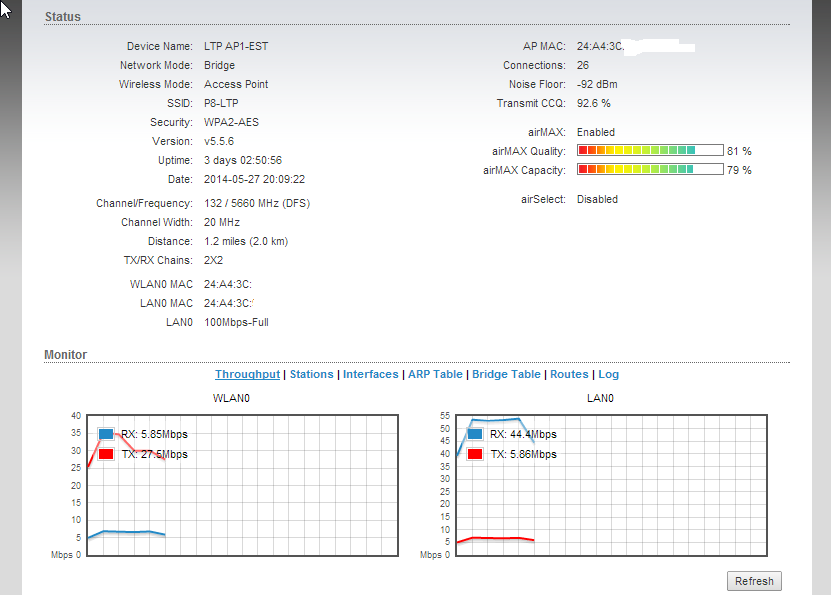Screen dimensions: 831x595
Task: Click the WLAN0 RX: 5.85Mbps legend label
Action: (154, 434)
